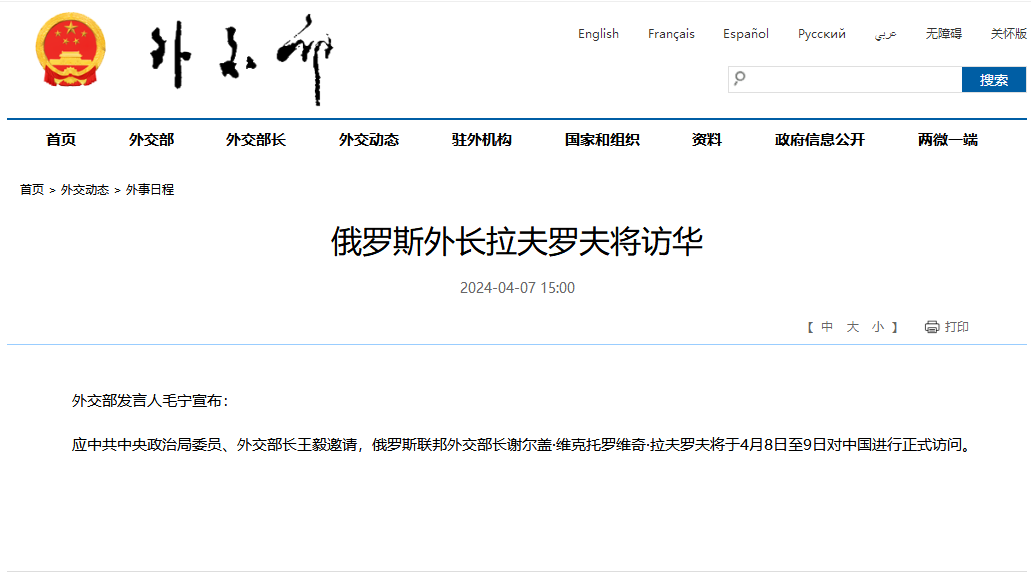1031x574 pixels.
Task: Set font size to 中
Action: click(827, 327)
